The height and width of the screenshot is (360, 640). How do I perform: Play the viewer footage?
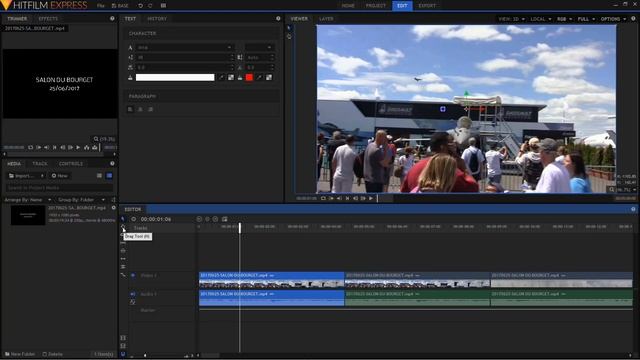(371, 198)
